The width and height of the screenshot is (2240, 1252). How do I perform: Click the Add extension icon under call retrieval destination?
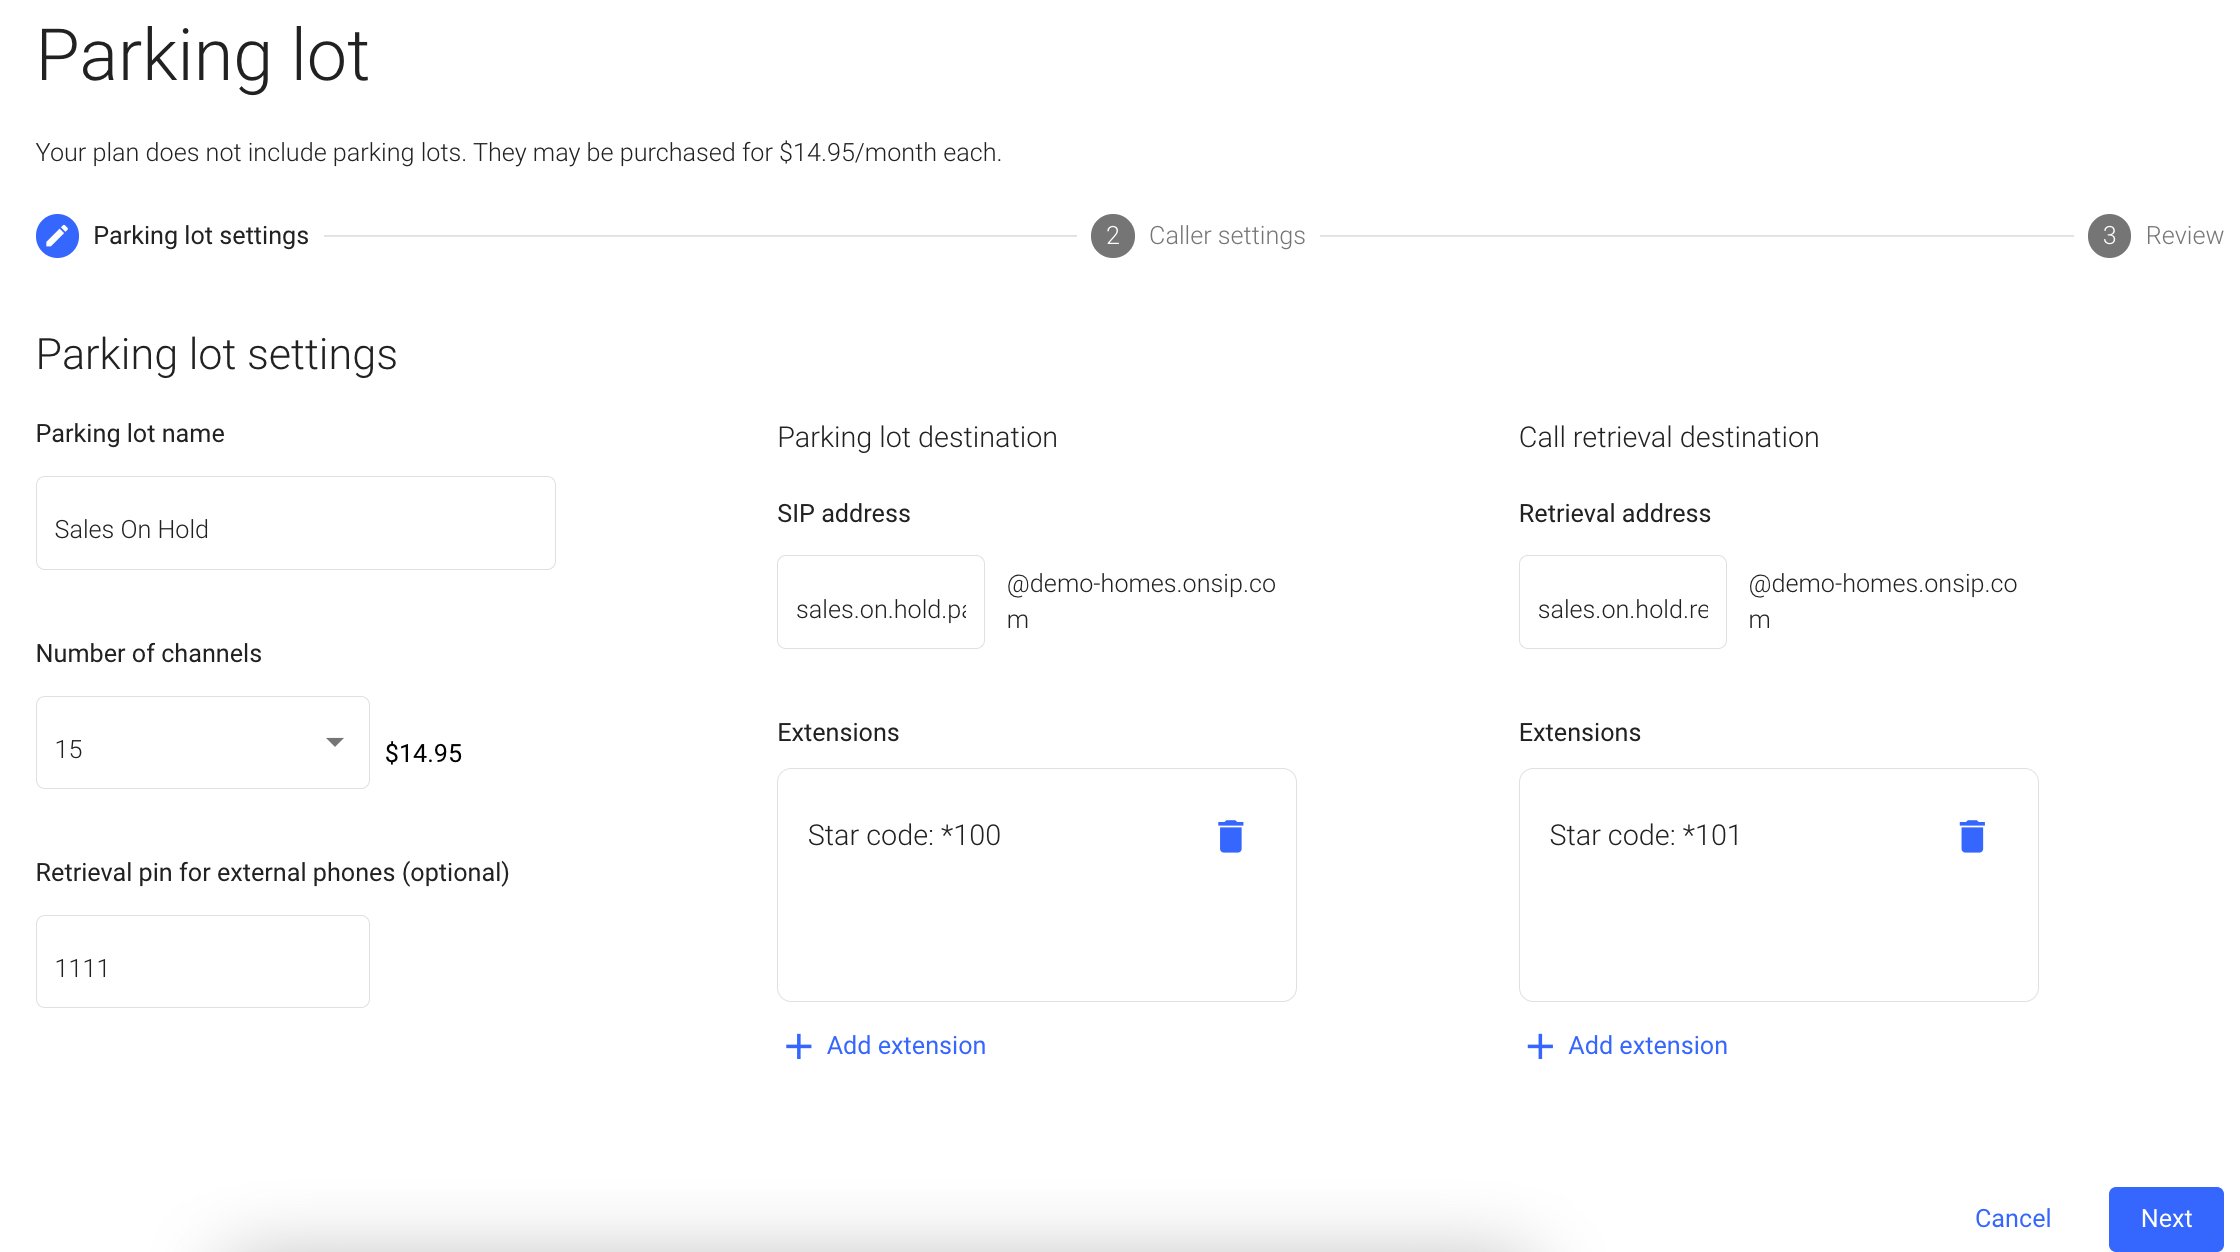(1538, 1044)
